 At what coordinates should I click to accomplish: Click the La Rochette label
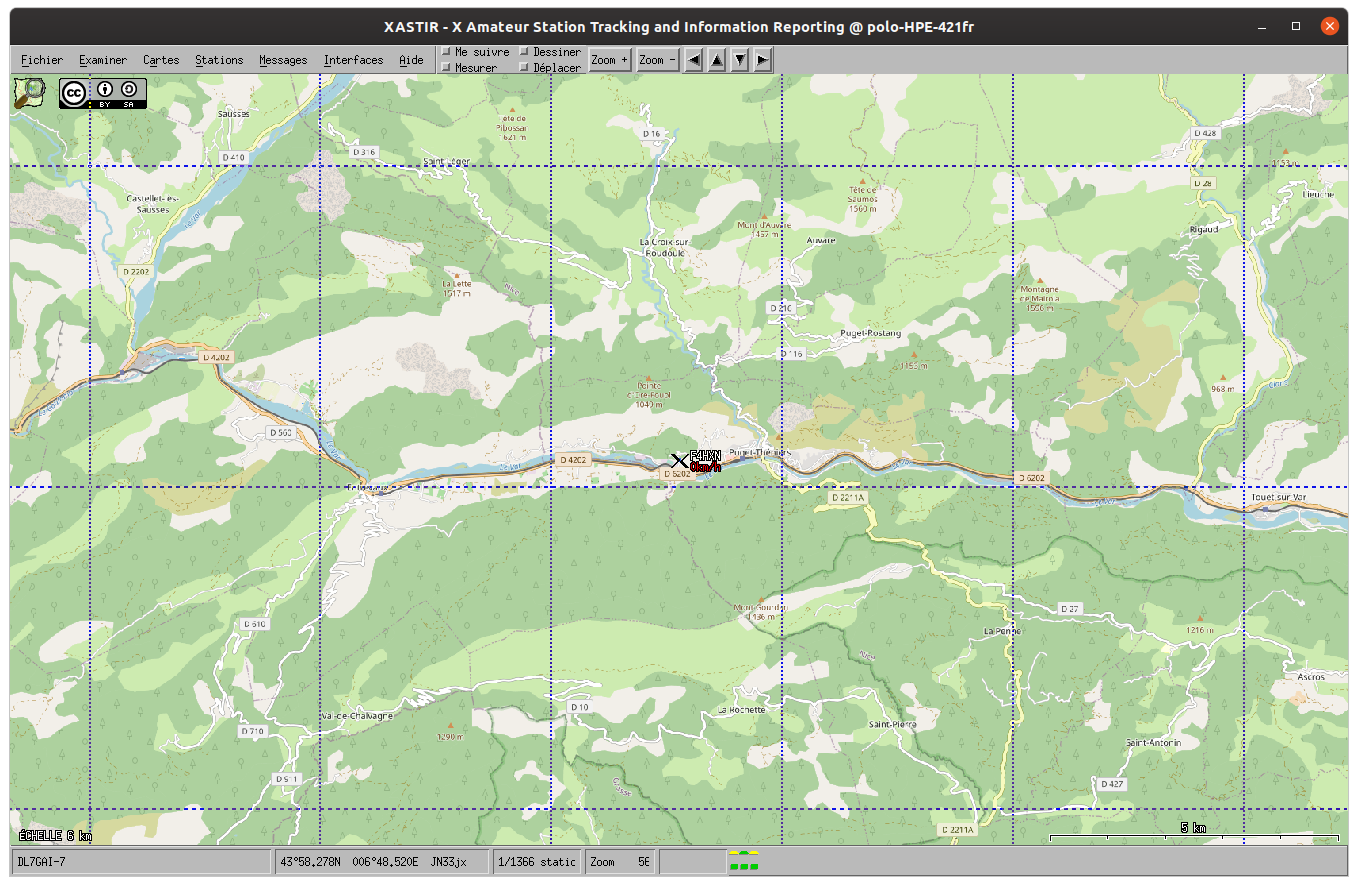coord(741,710)
